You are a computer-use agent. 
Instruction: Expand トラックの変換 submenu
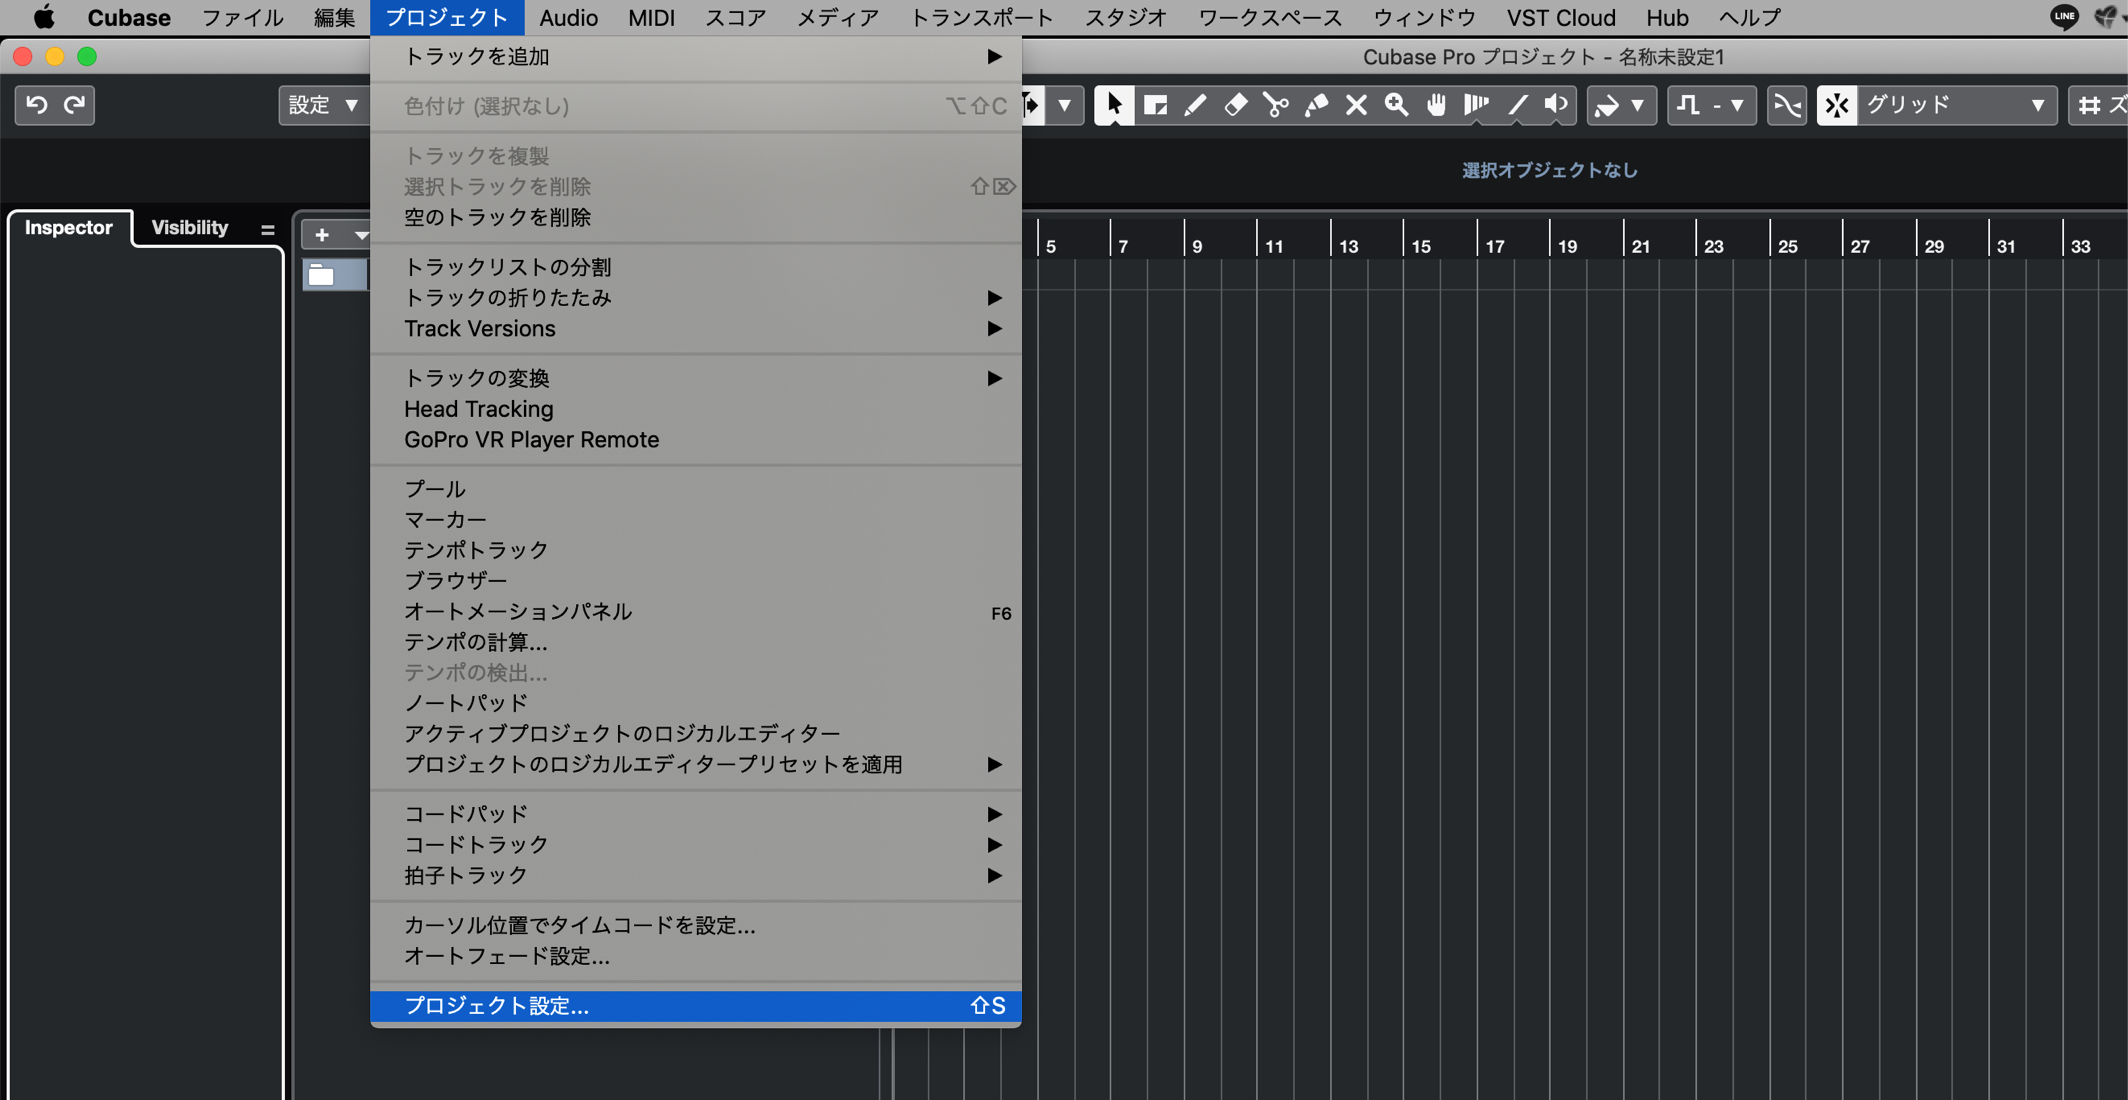[695, 378]
